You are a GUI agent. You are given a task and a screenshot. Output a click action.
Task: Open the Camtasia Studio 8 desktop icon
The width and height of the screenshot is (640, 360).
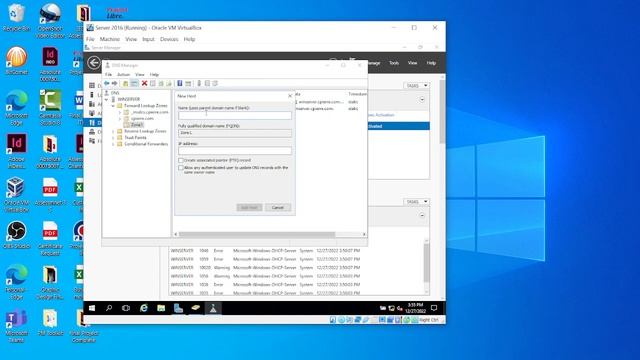(50, 107)
